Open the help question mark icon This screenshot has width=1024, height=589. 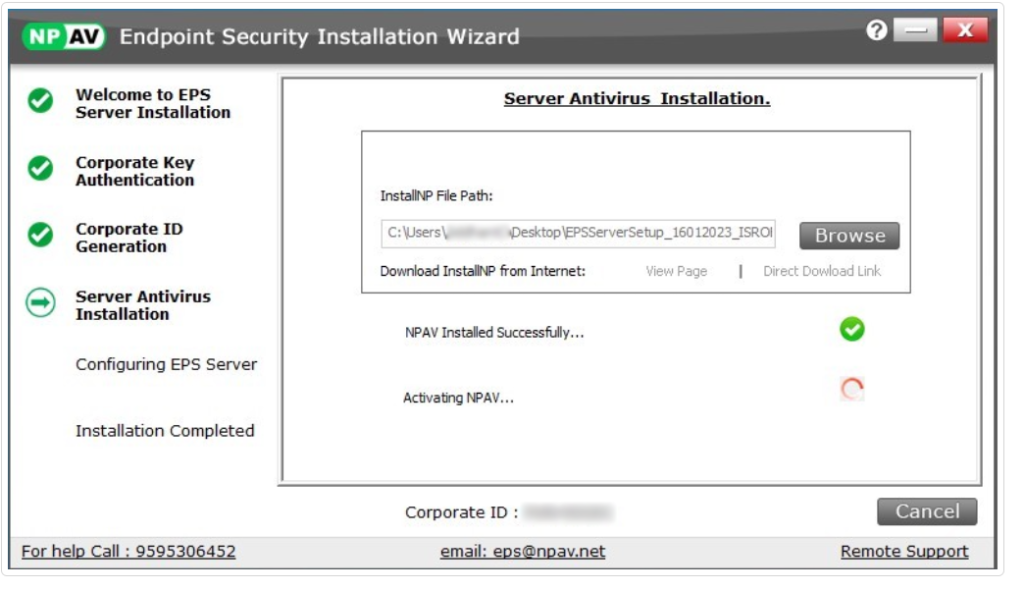tap(877, 31)
